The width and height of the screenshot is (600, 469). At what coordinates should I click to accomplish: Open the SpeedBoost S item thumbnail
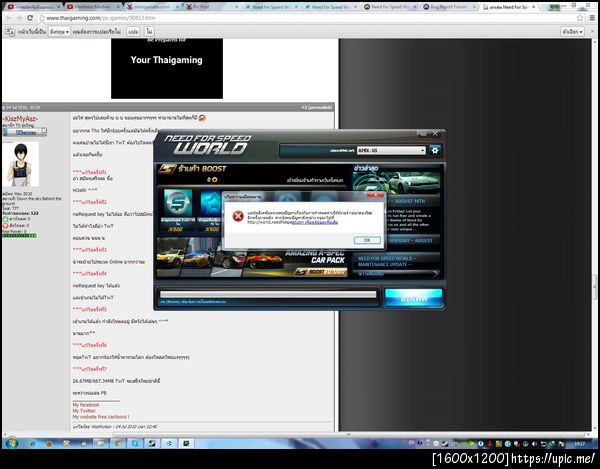click(178, 202)
